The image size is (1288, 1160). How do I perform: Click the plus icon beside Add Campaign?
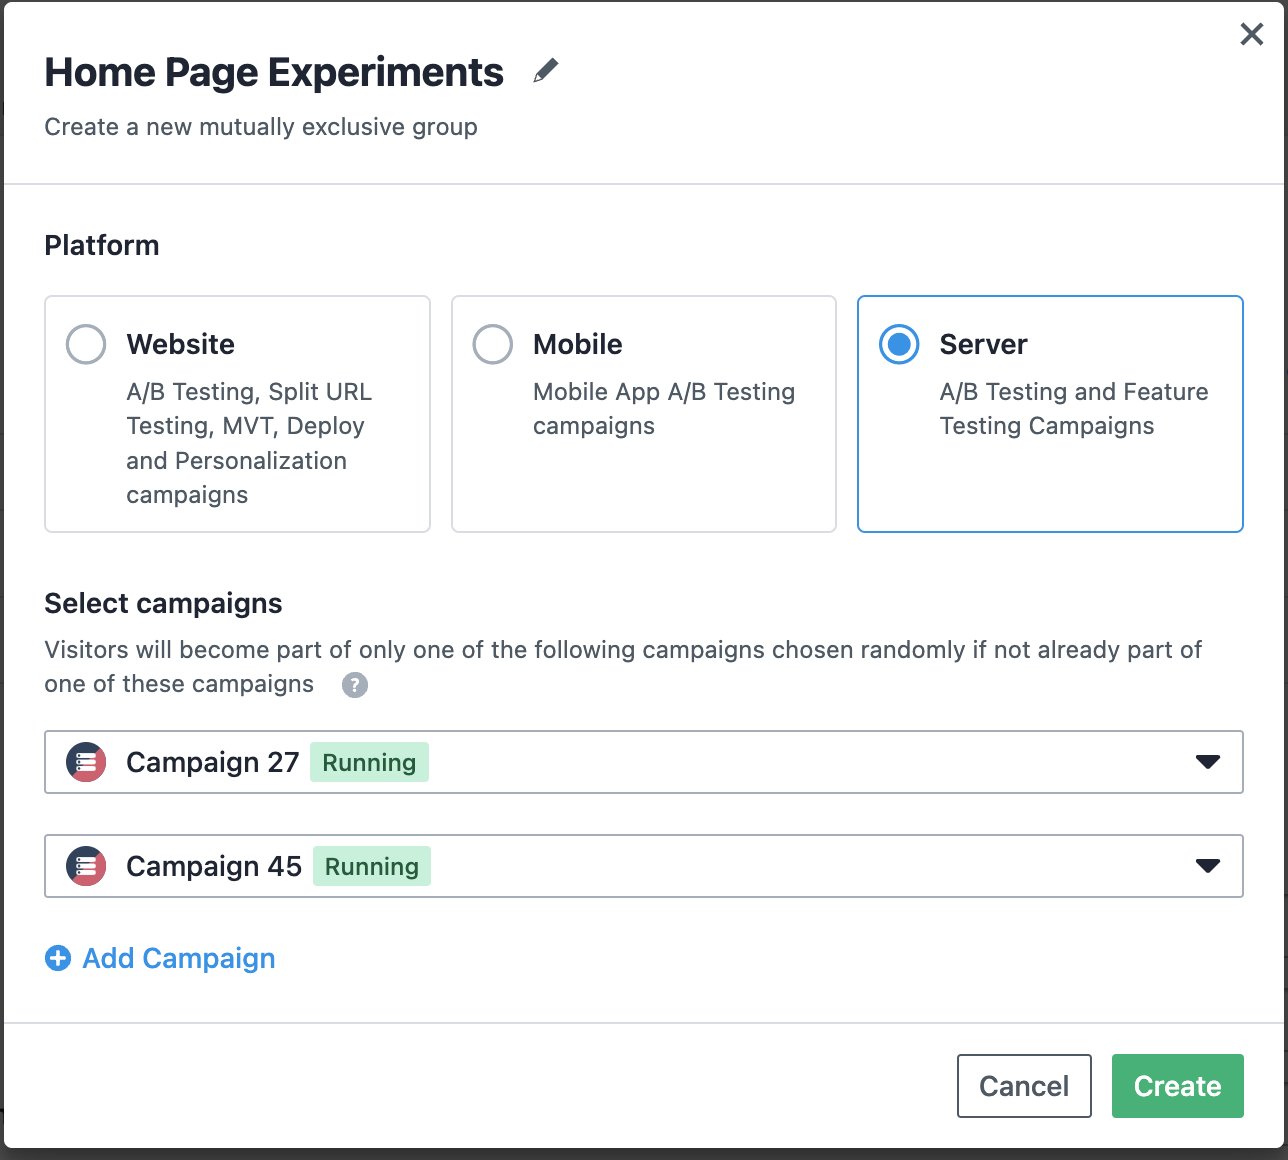(58, 958)
